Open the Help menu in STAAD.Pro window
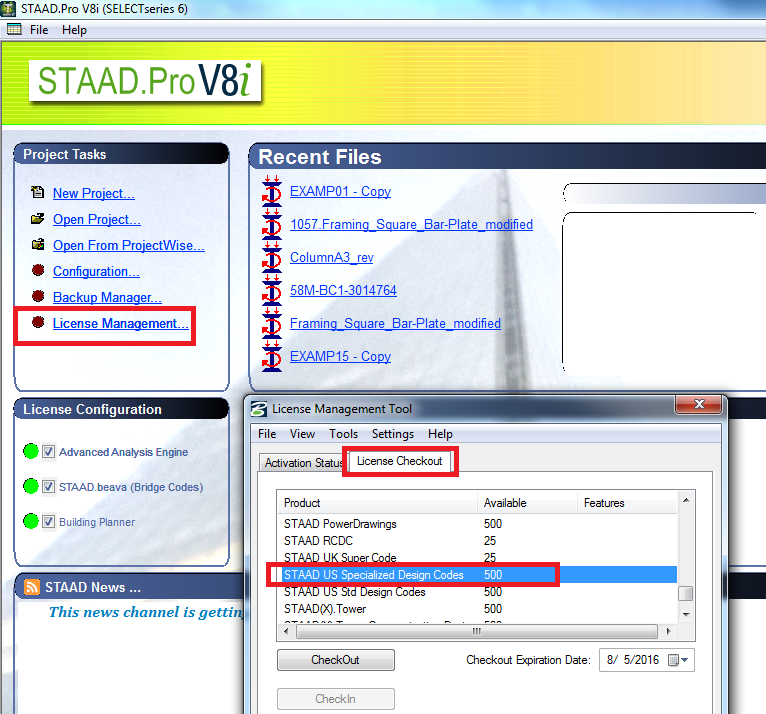Screen dimensions: 766x714 tap(74, 30)
